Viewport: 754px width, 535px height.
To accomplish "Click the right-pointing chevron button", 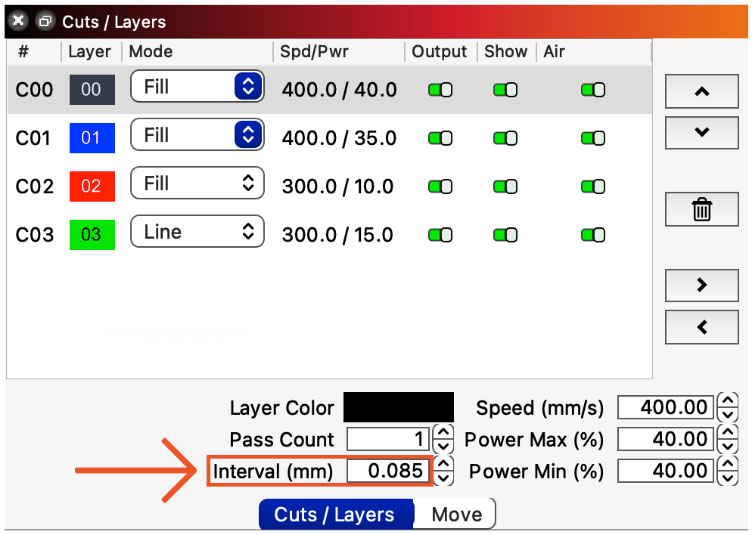I will (x=702, y=285).
